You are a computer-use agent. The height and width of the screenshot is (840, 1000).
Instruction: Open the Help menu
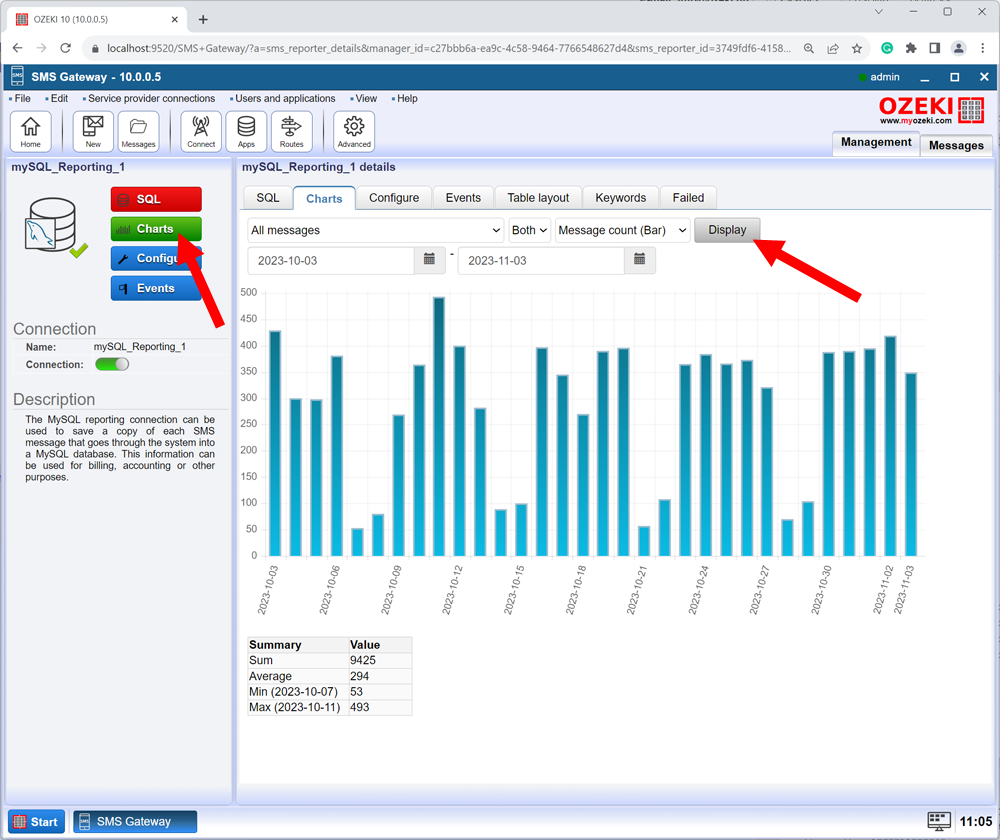(x=407, y=98)
